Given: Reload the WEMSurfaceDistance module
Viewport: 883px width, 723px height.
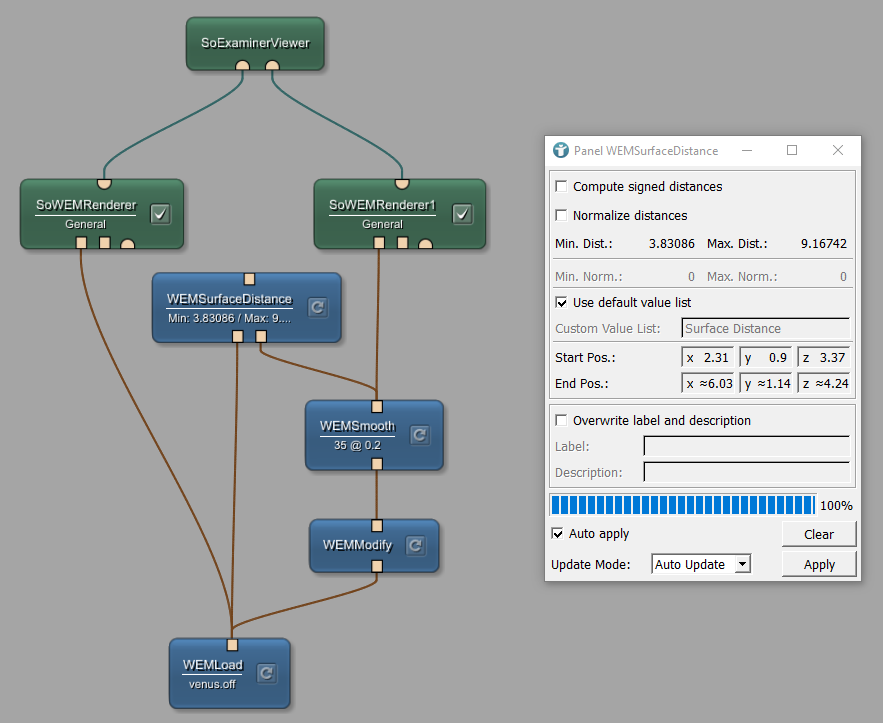Looking at the screenshot, I should click(317, 308).
